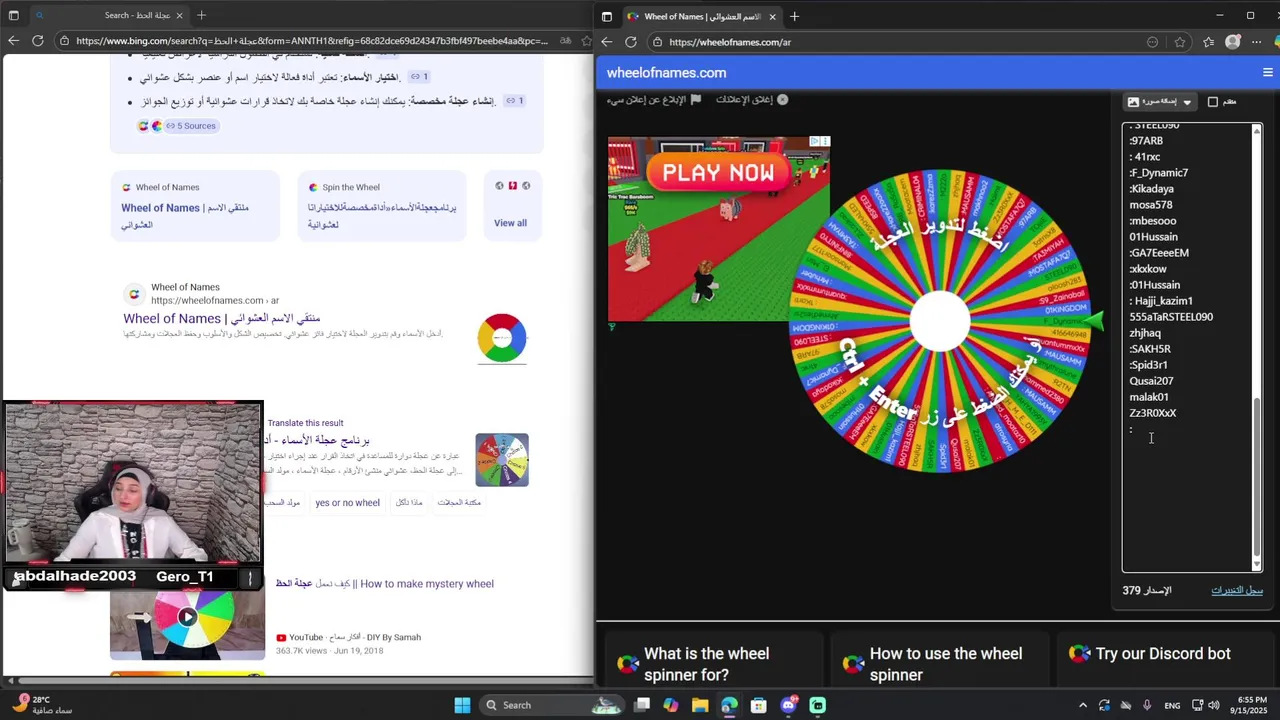Close ads using the X circle icon
This screenshot has height=720, width=1280.
(782, 100)
